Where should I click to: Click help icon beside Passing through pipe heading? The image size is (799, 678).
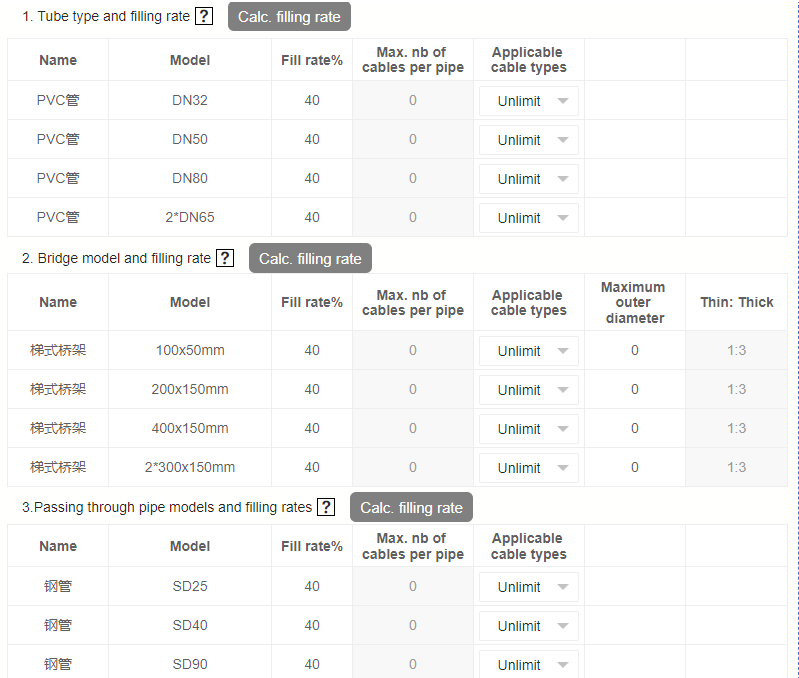point(326,507)
